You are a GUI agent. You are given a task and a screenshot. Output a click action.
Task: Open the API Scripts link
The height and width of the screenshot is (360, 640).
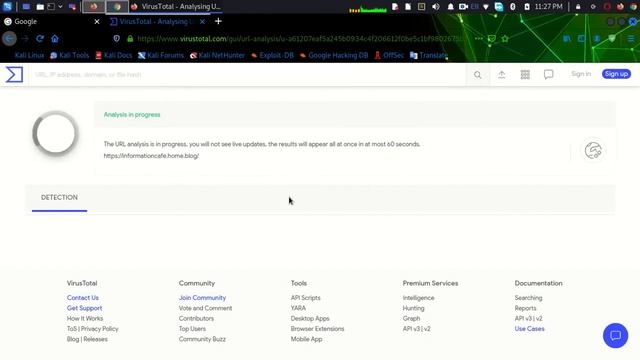click(x=306, y=298)
